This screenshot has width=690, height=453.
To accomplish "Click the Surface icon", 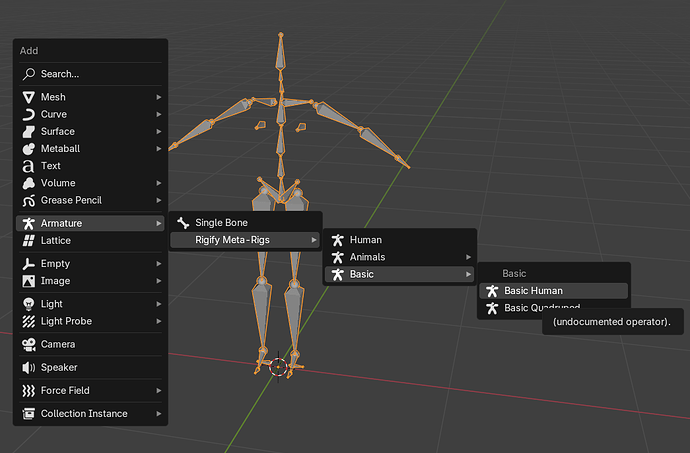I will (x=29, y=131).
